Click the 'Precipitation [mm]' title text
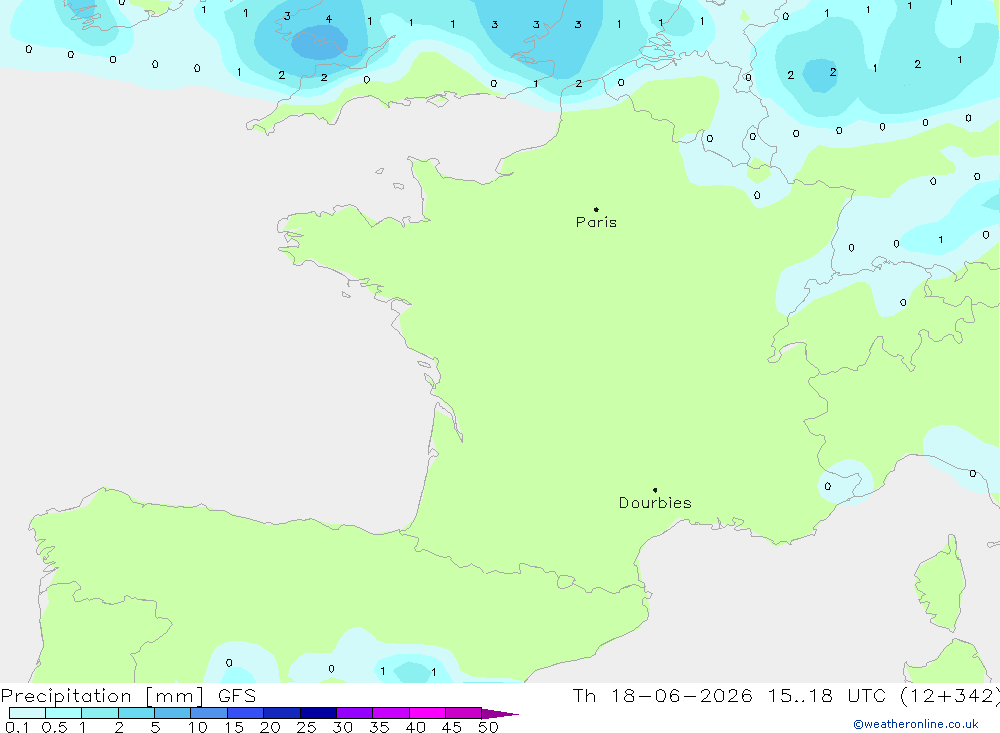This screenshot has height=733, width=1000. [102, 696]
